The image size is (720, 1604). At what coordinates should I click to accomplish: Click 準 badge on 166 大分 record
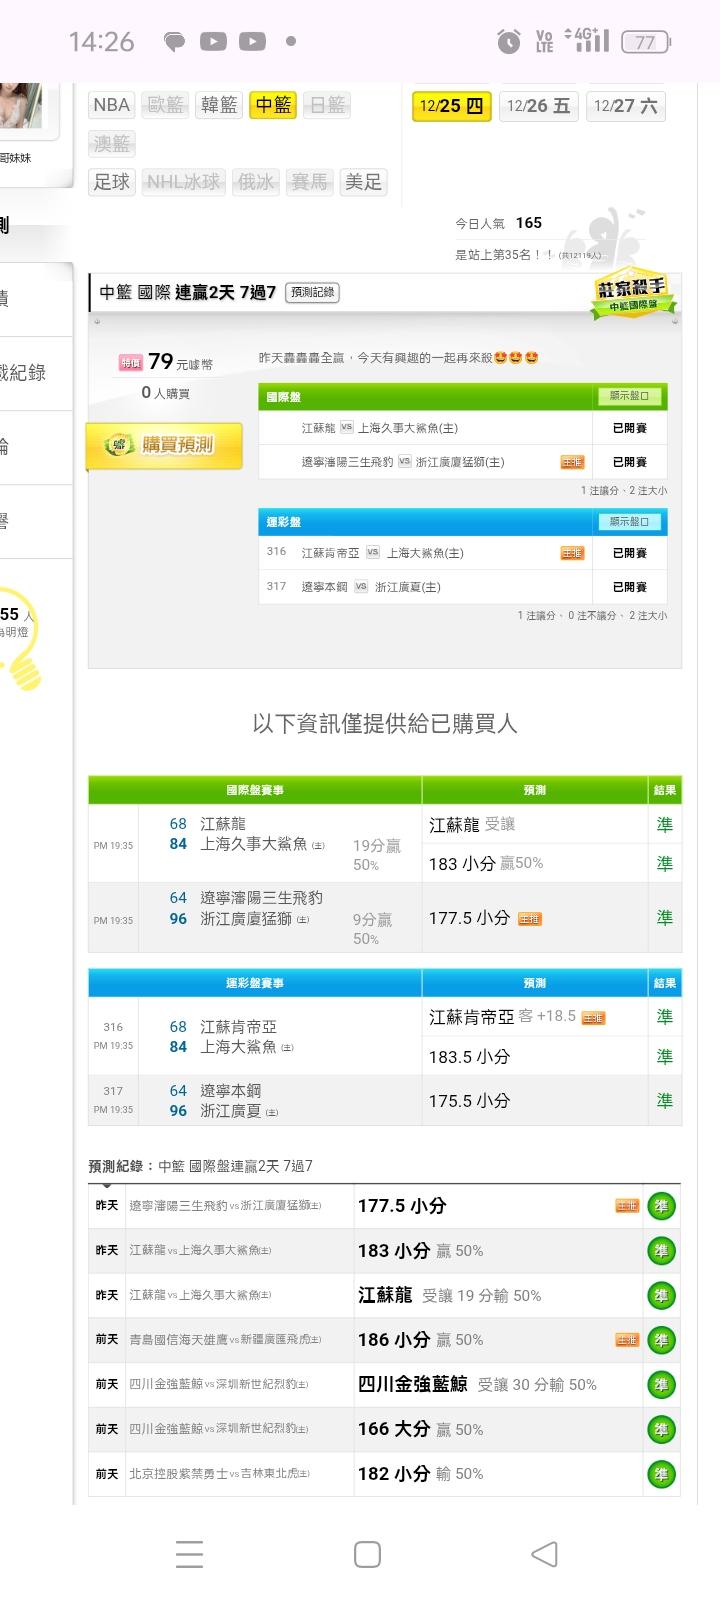coord(661,1430)
